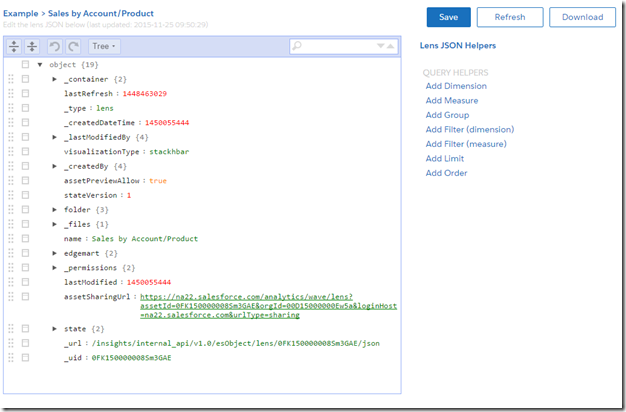Select the name value Sales by Account/Product

[x=145, y=238]
